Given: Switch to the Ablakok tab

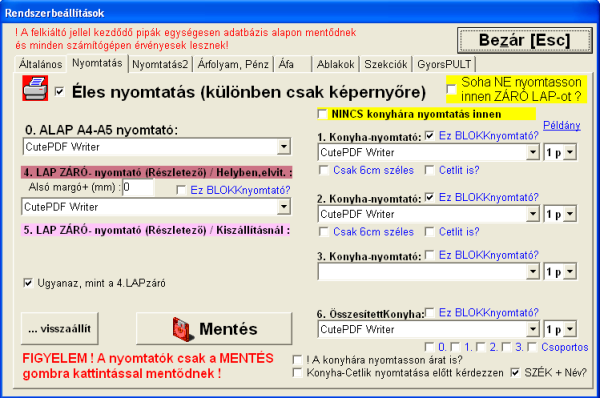Looking at the screenshot, I should (x=336, y=64).
